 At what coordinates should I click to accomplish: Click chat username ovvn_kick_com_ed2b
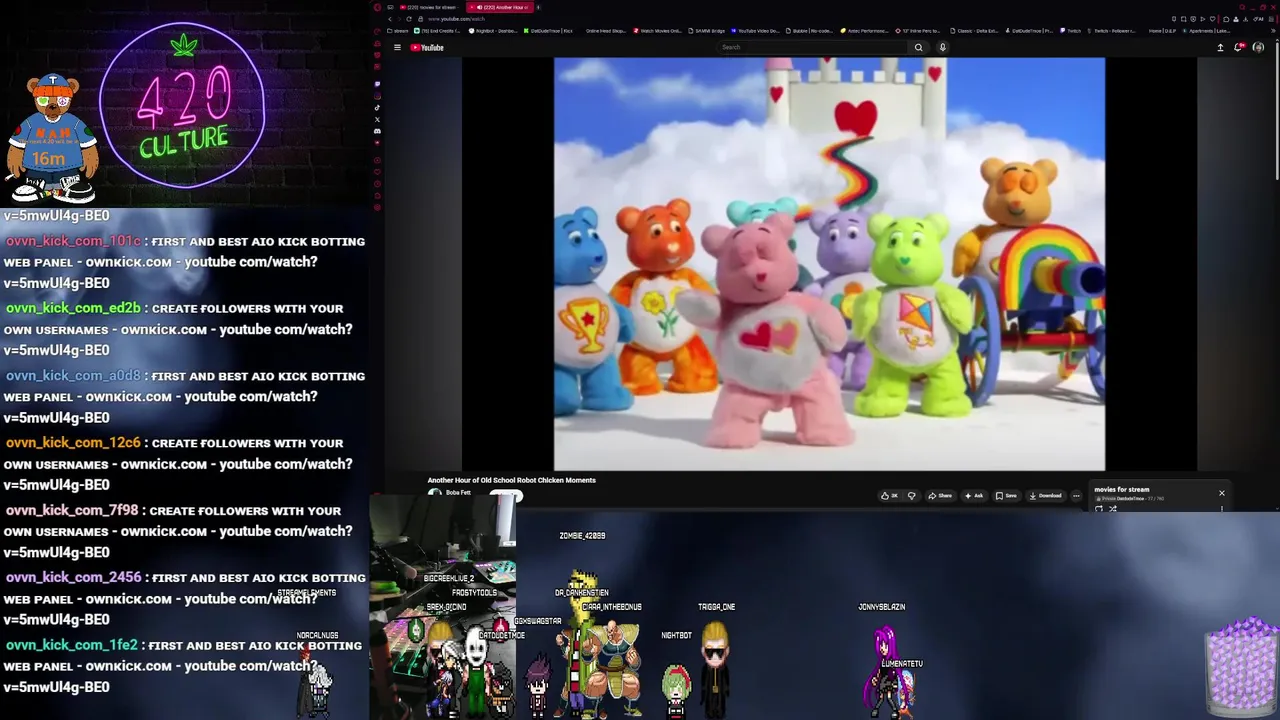pos(73,308)
